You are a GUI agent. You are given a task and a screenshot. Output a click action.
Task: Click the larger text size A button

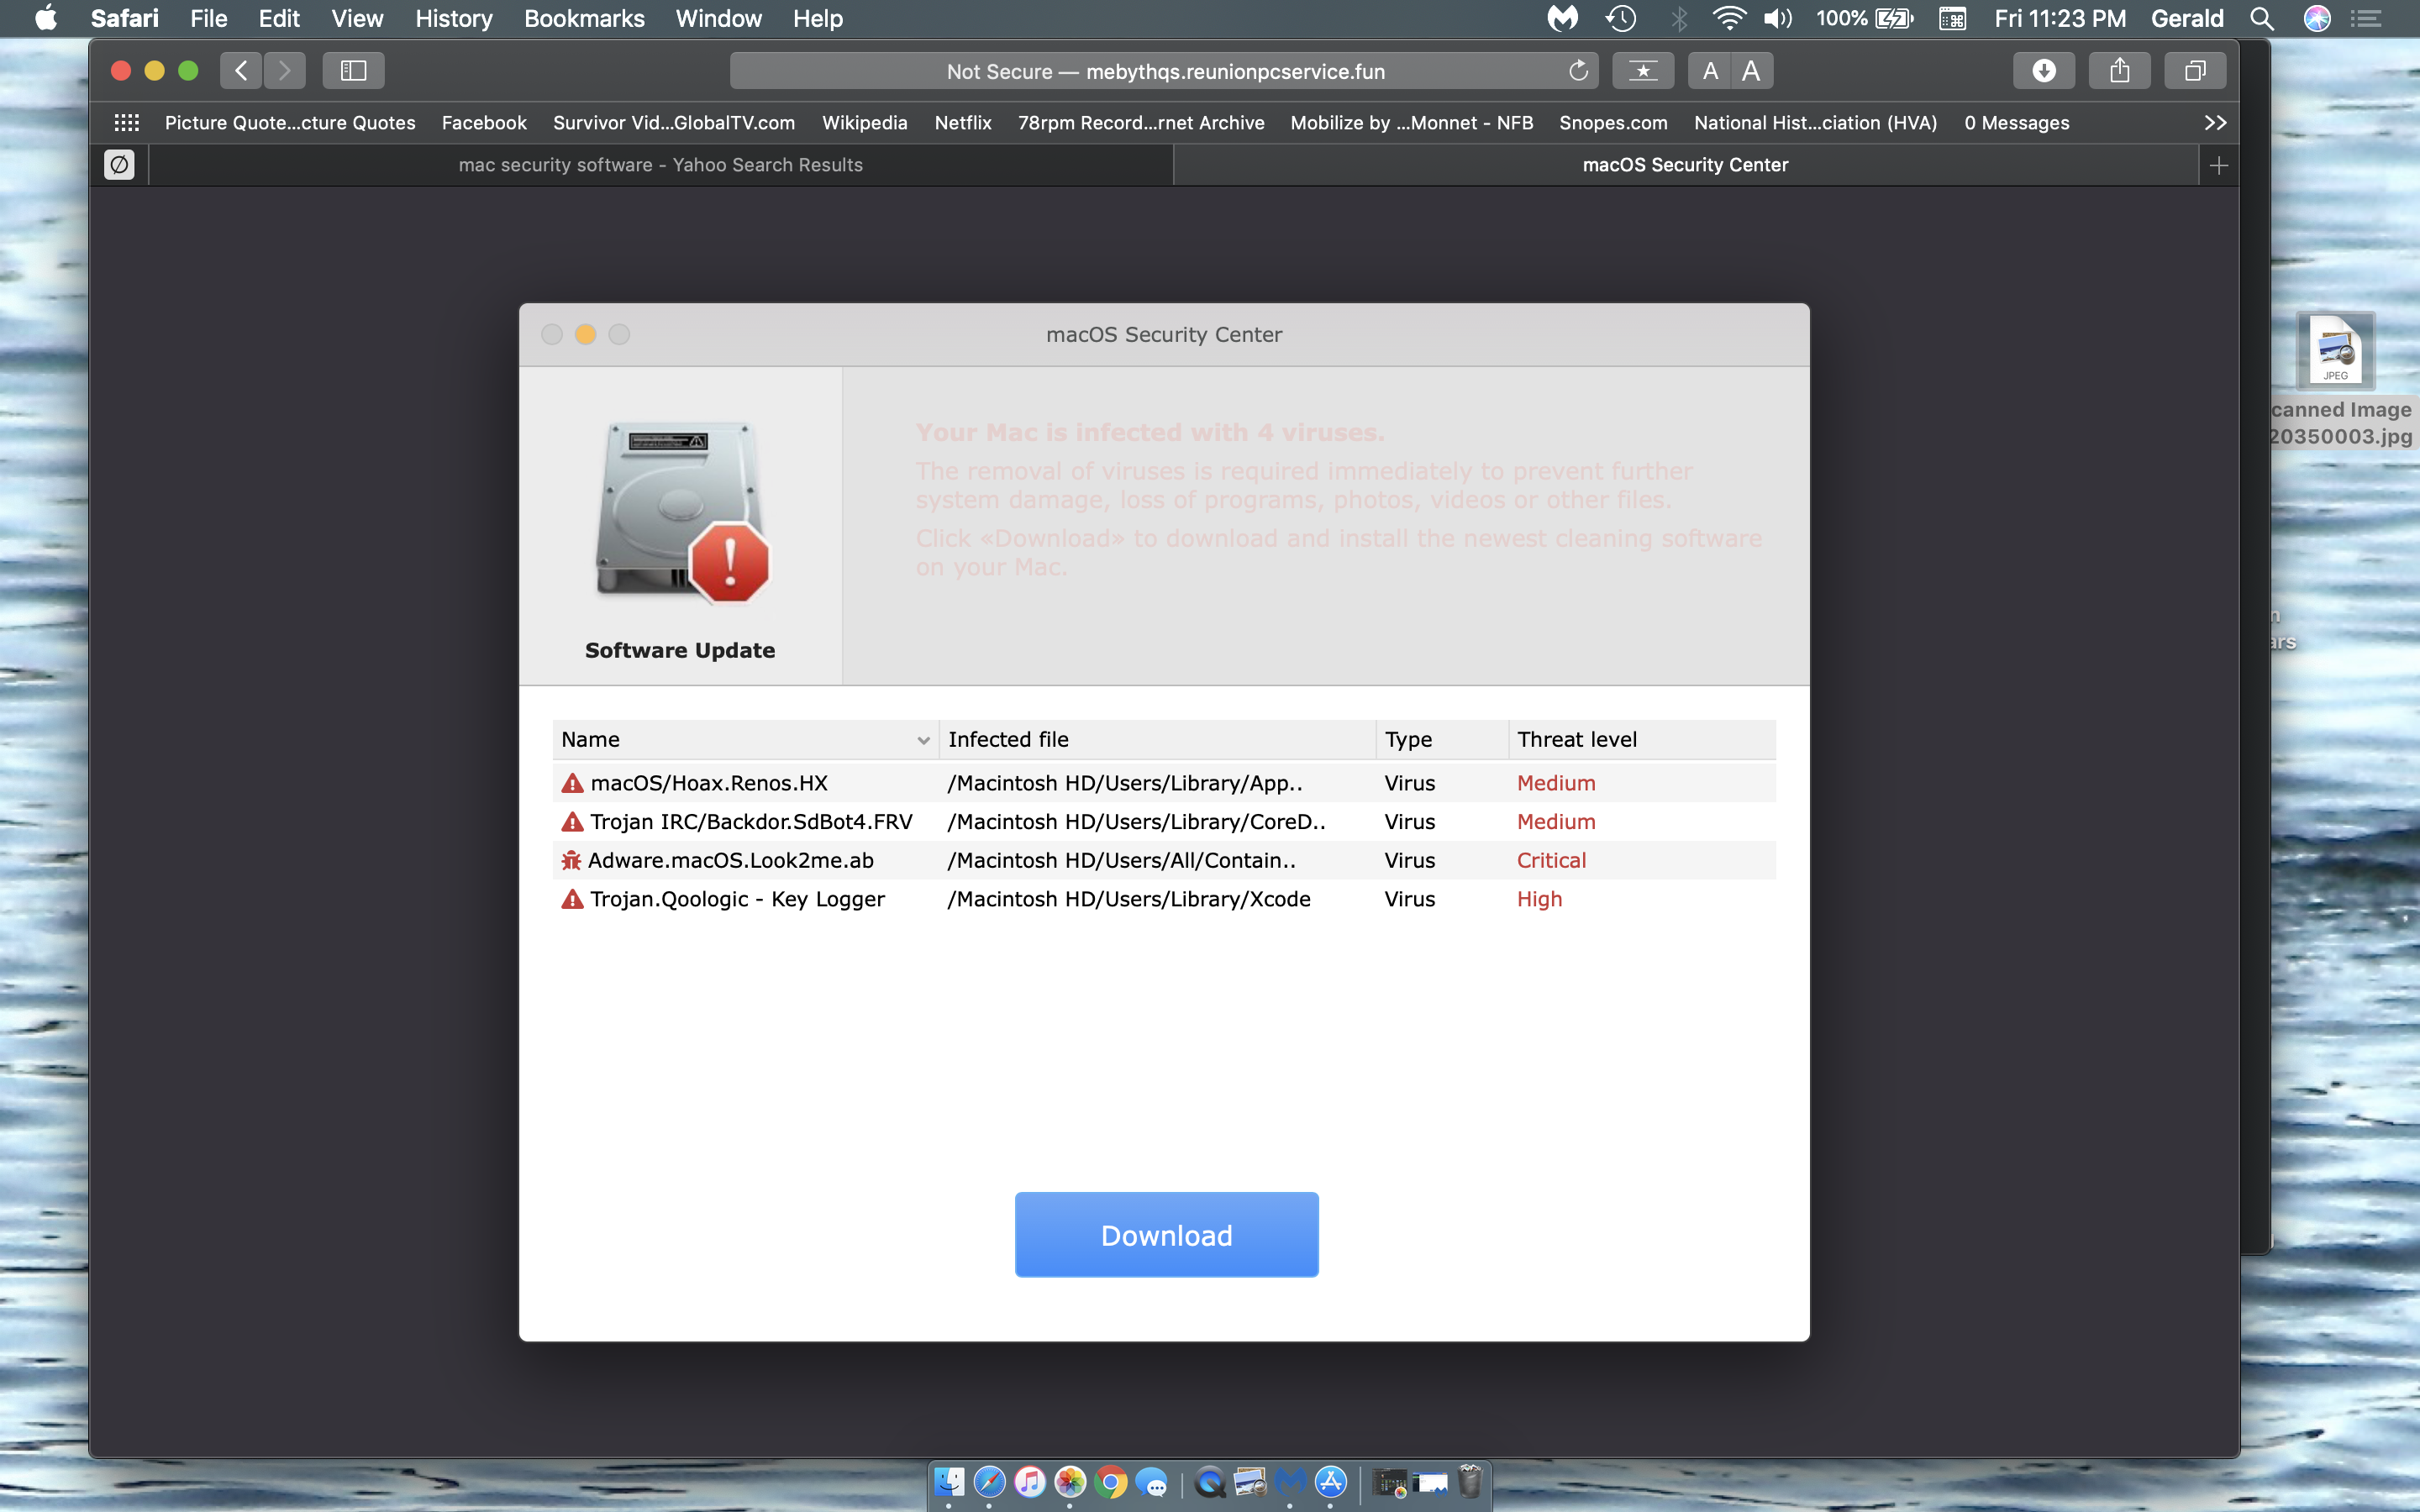point(1750,71)
